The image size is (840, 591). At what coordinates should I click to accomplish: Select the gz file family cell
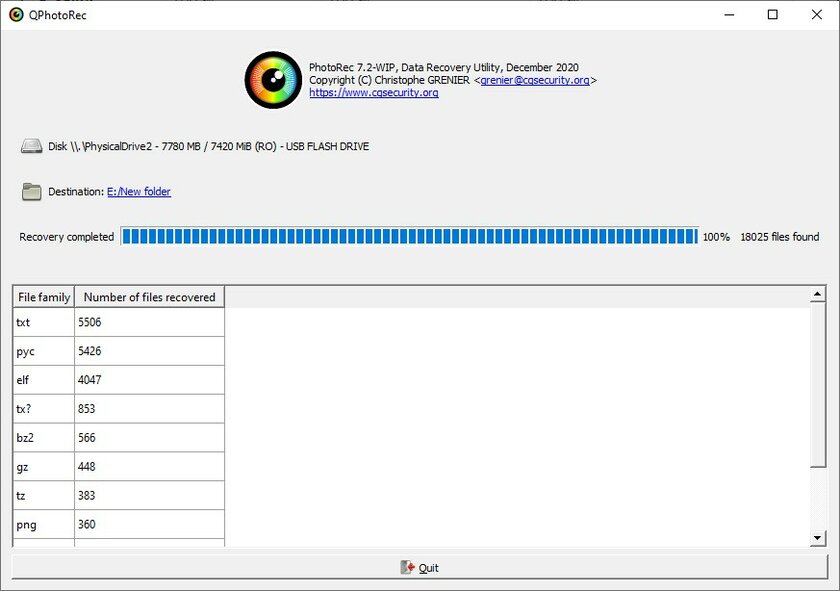point(43,467)
